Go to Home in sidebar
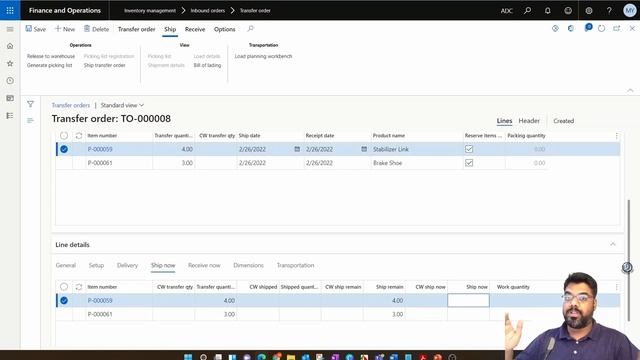This screenshot has width=640, height=360. [10, 46]
